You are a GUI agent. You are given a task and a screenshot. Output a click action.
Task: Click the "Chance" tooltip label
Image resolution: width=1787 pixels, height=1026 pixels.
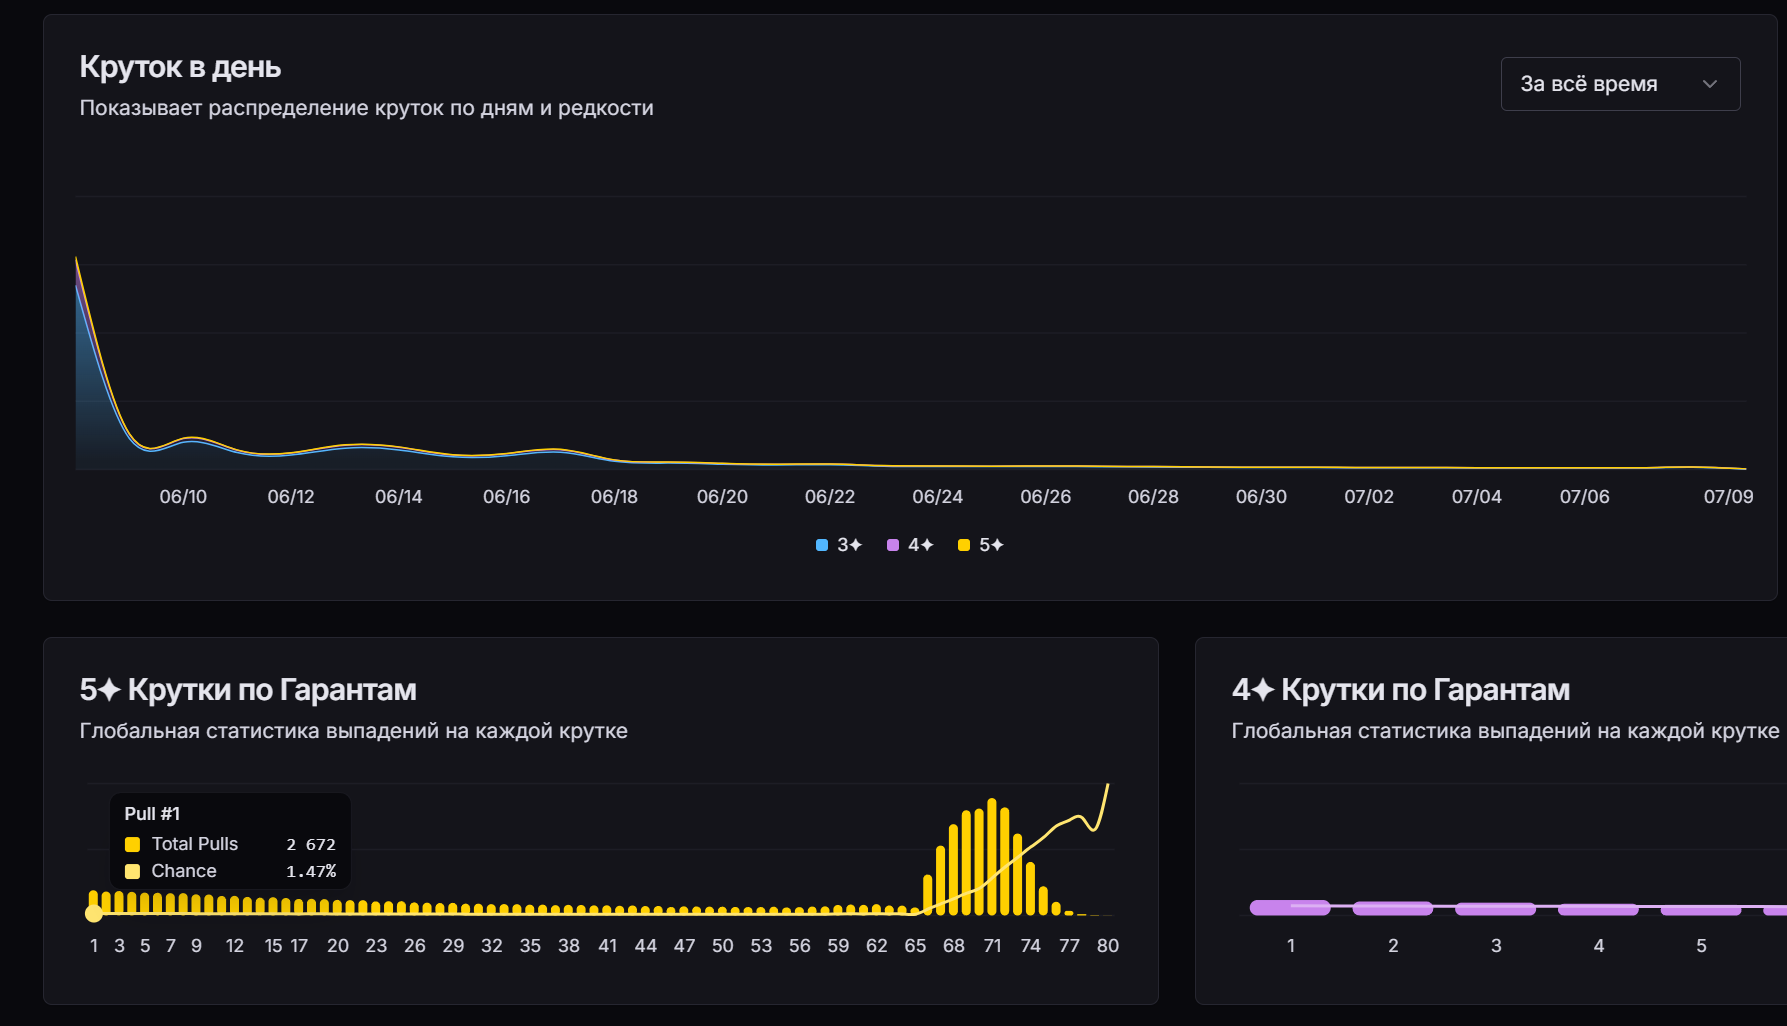tap(184, 871)
